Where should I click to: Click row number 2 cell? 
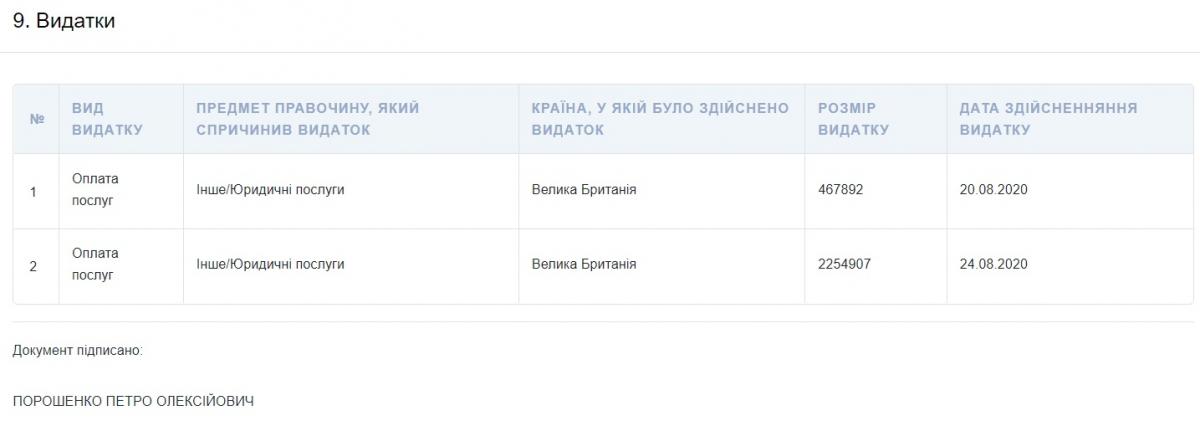pyautogui.click(x=33, y=265)
